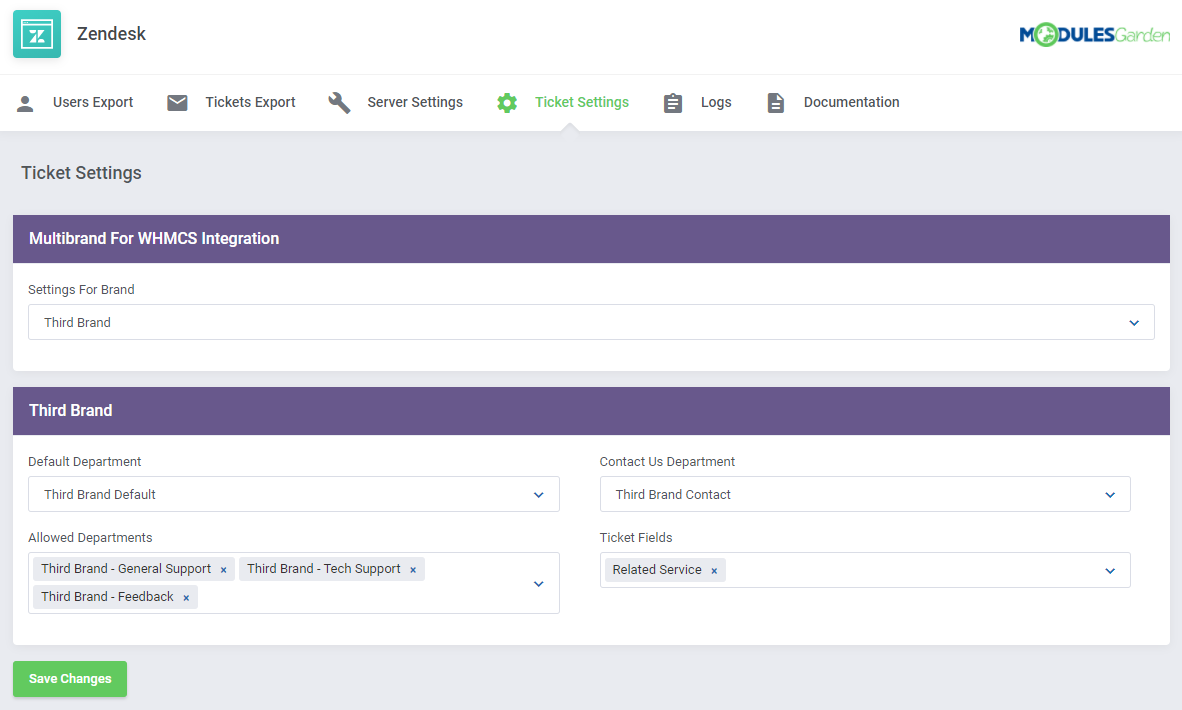The height and width of the screenshot is (710, 1182).
Task: Click the clipboard icon next to Logs
Action: (672, 101)
